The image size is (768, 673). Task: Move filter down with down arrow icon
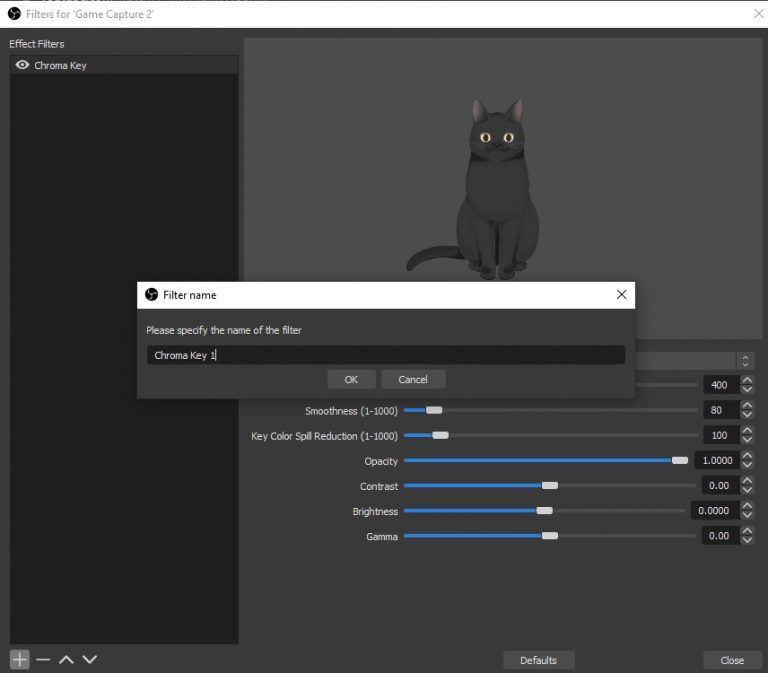(90, 659)
